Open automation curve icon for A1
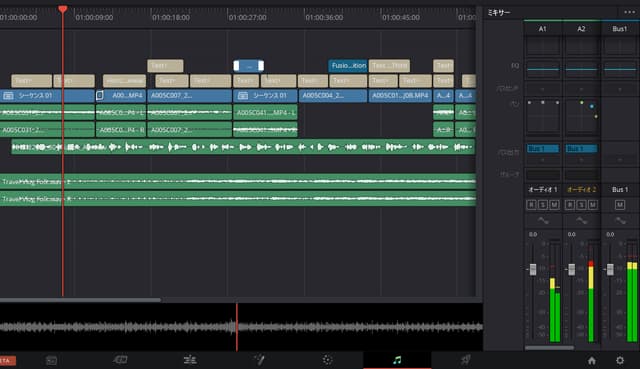The height and width of the screenshot is (369, 640). 543,220
